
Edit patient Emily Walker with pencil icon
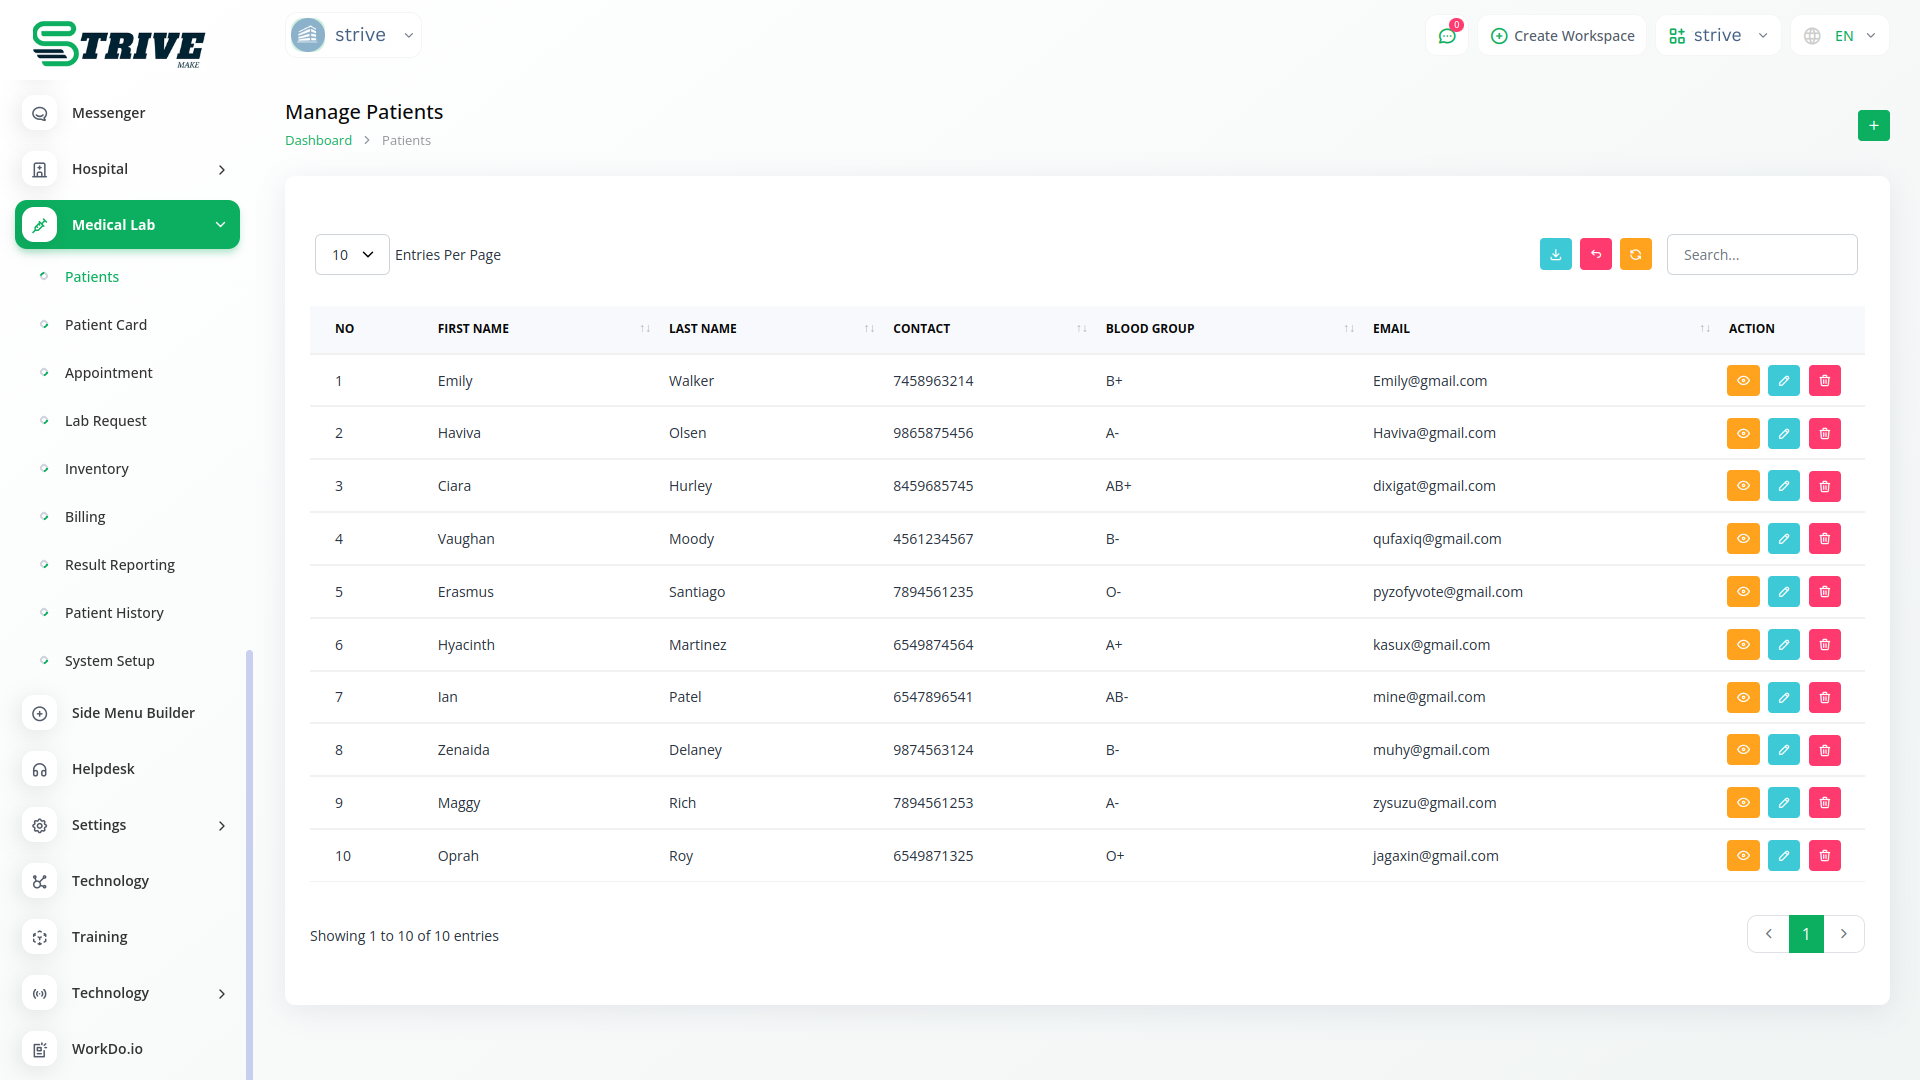point(1783,381)
